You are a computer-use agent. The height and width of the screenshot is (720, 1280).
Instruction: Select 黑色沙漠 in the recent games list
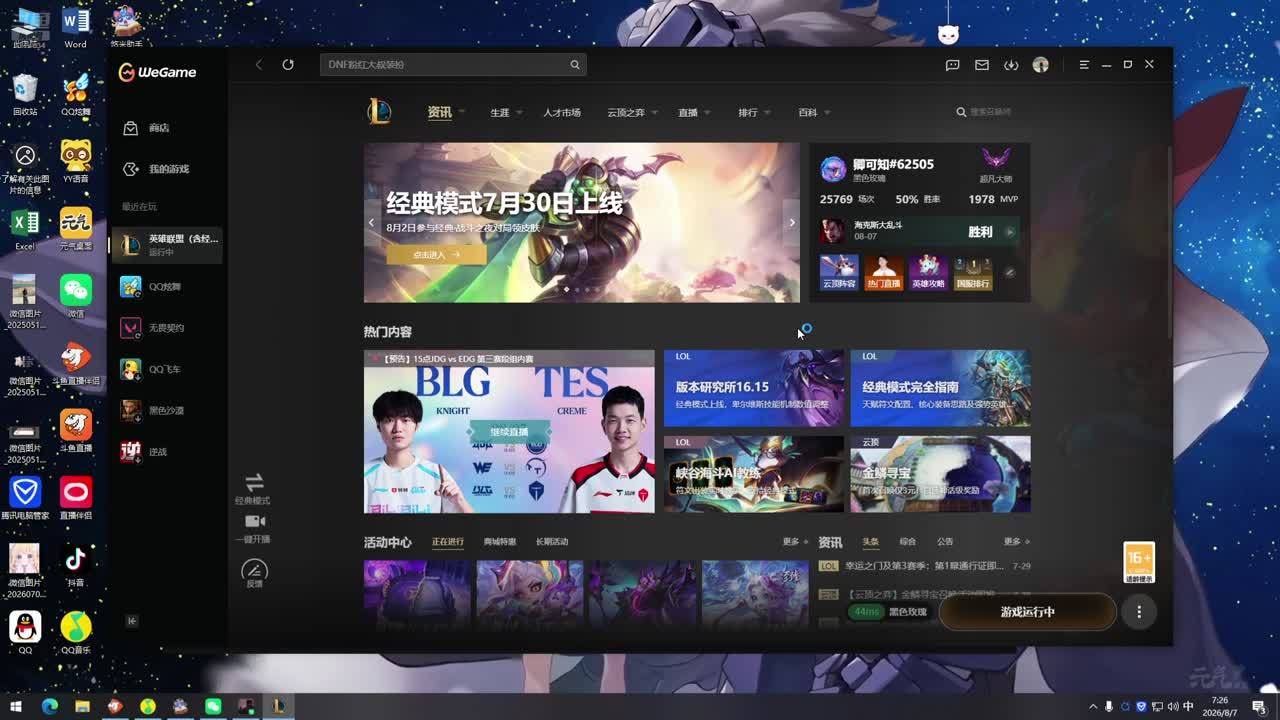166,411
